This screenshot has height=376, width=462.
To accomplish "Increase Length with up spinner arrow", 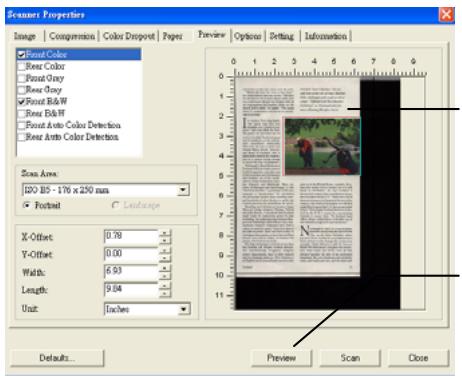I will pos(165,286).
